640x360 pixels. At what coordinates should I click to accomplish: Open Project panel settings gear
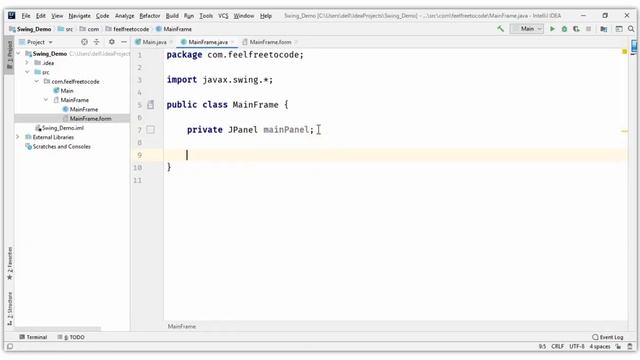coord(111,42)
